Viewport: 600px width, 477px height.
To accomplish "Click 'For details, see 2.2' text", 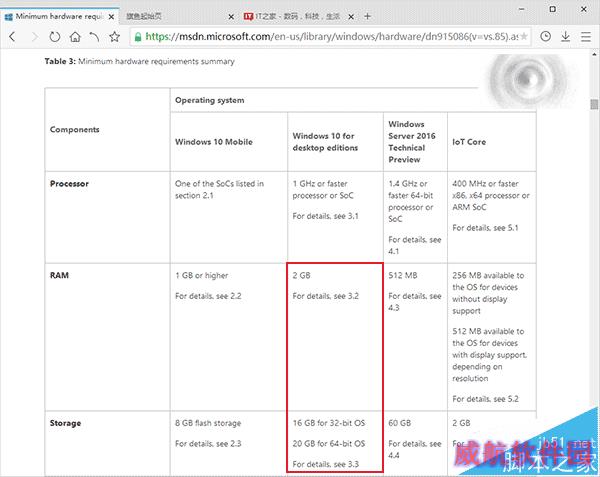I will 208,296.
